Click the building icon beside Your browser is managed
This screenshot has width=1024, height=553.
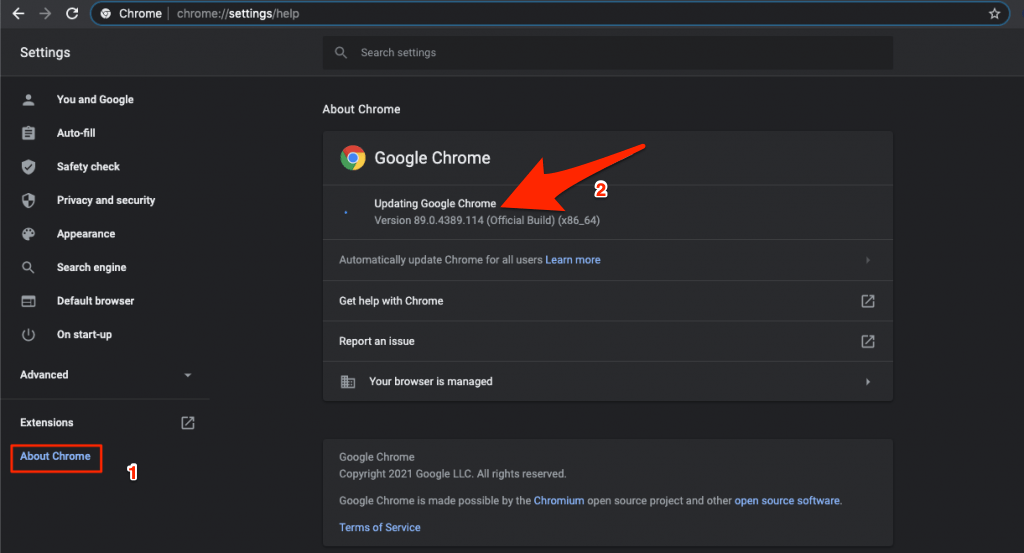click(348, 382)
